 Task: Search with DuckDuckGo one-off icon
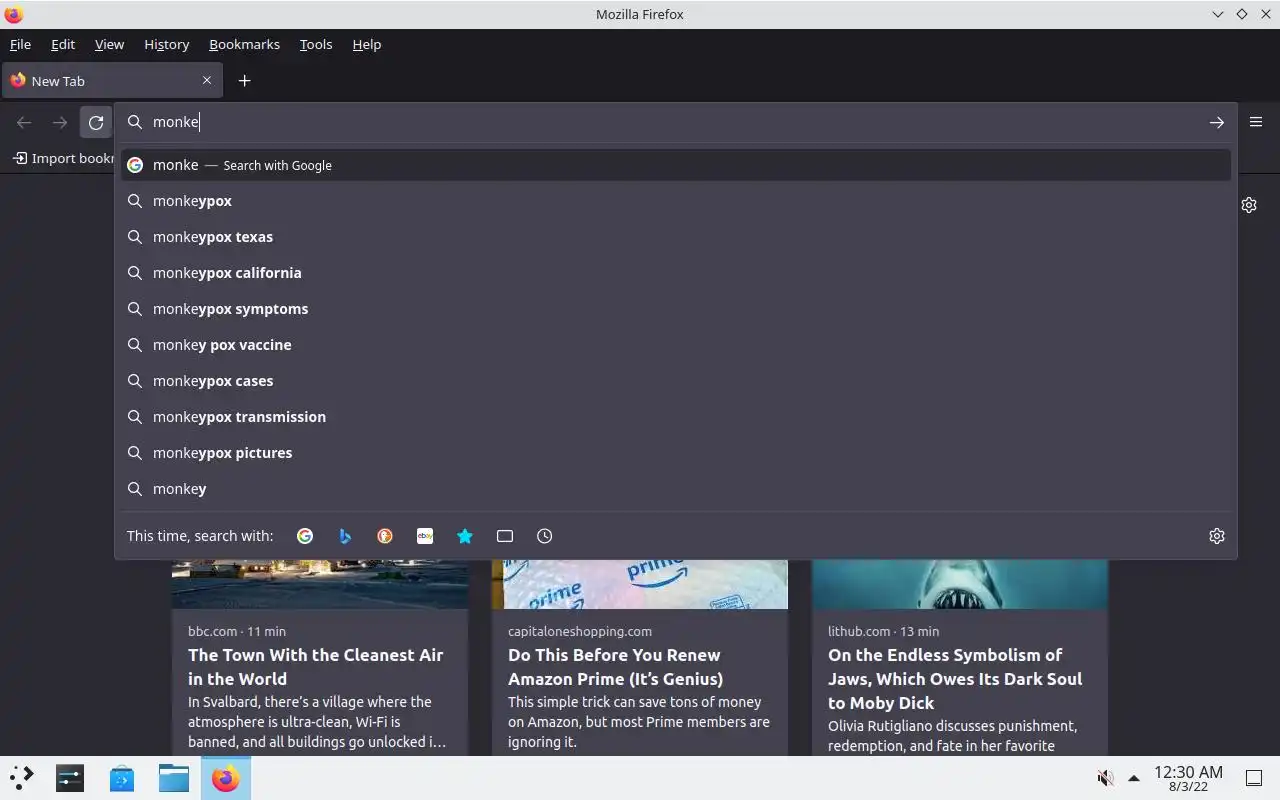pos(385,536)
